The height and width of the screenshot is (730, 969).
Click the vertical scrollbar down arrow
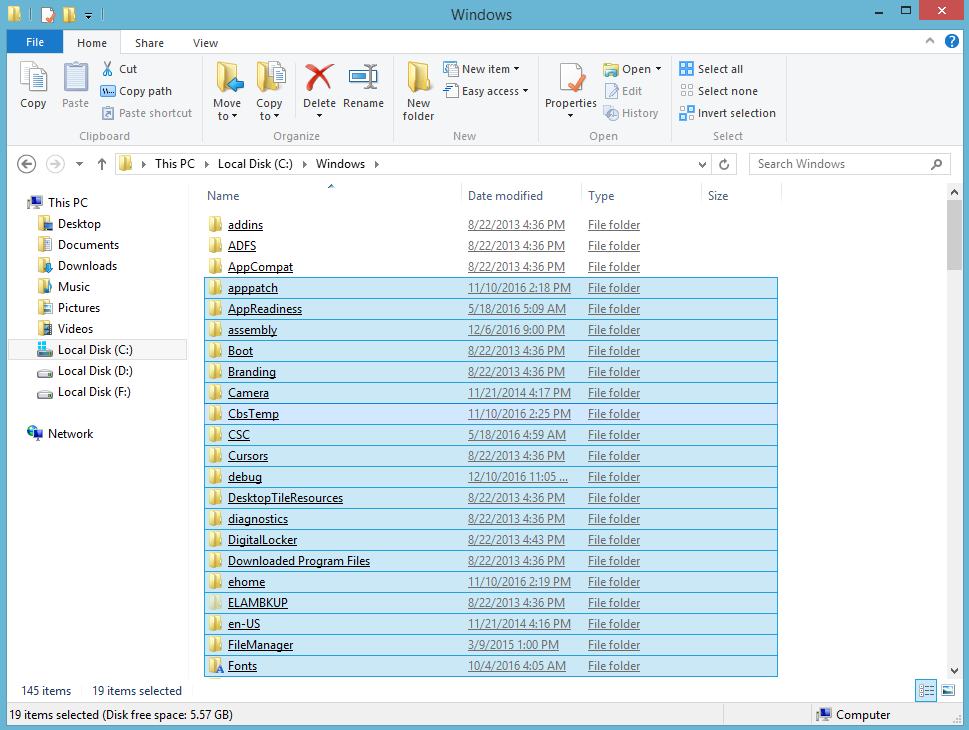[x=954, y=670]
